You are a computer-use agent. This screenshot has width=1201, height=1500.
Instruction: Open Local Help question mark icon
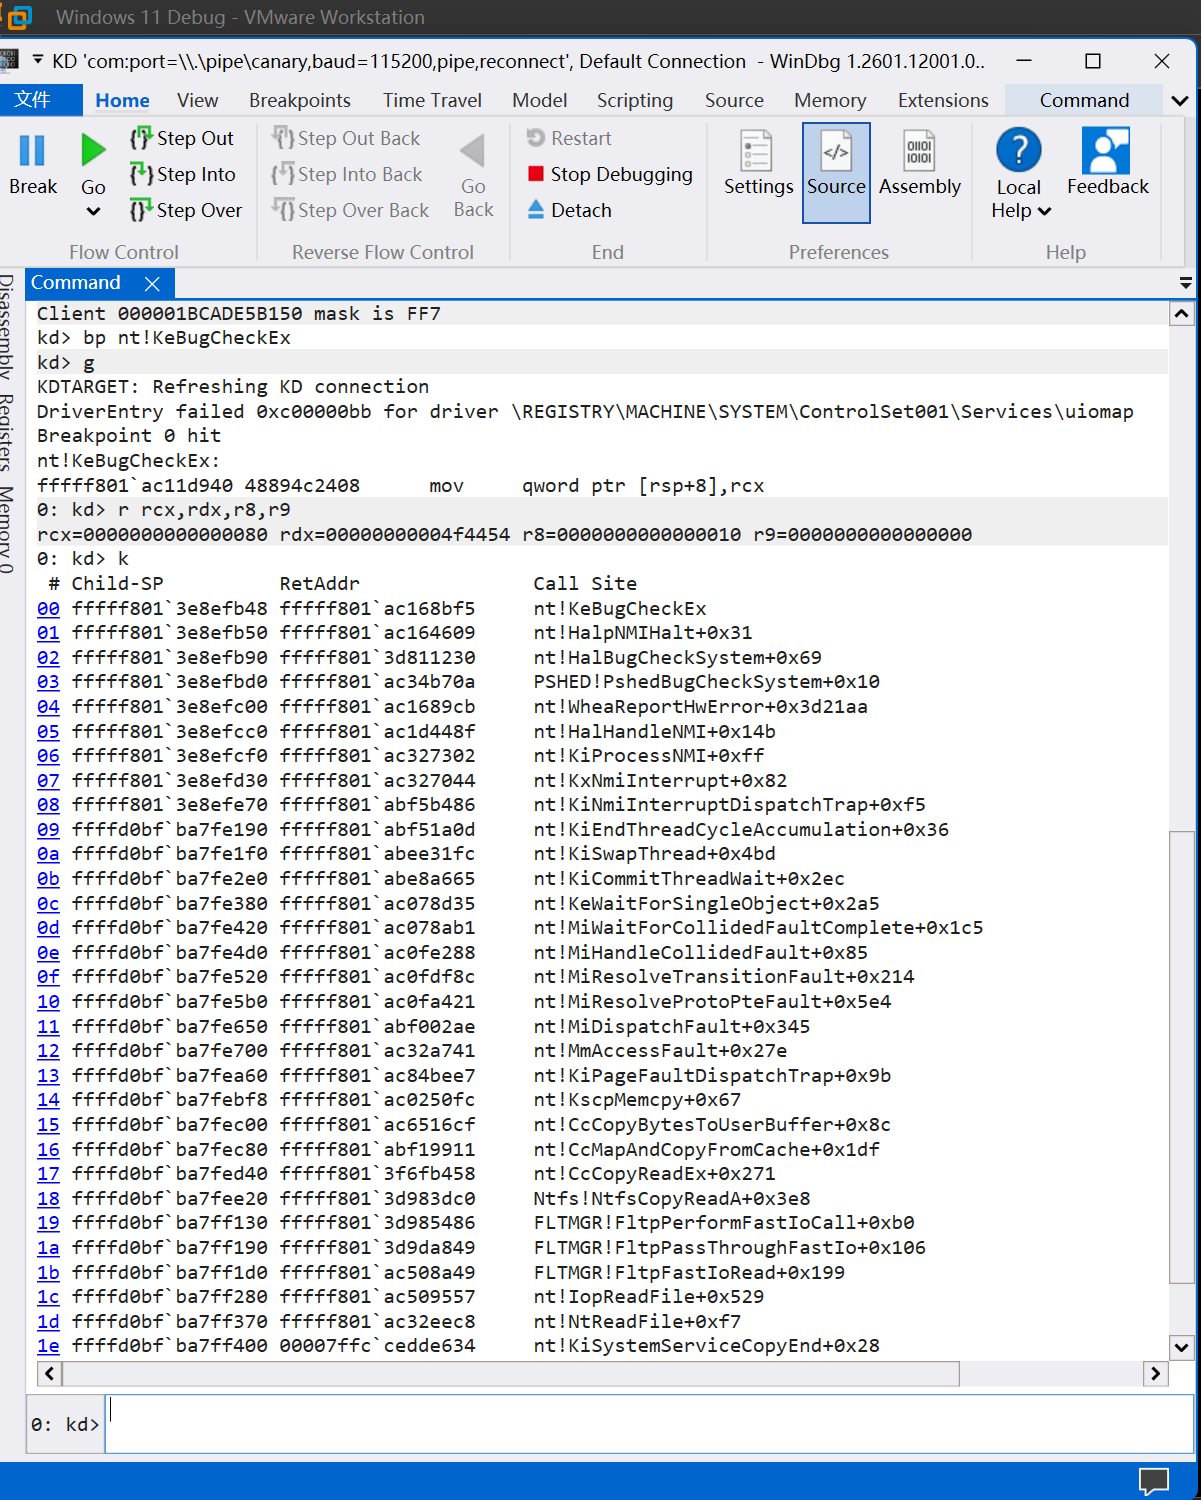(x=1019, y=150)
